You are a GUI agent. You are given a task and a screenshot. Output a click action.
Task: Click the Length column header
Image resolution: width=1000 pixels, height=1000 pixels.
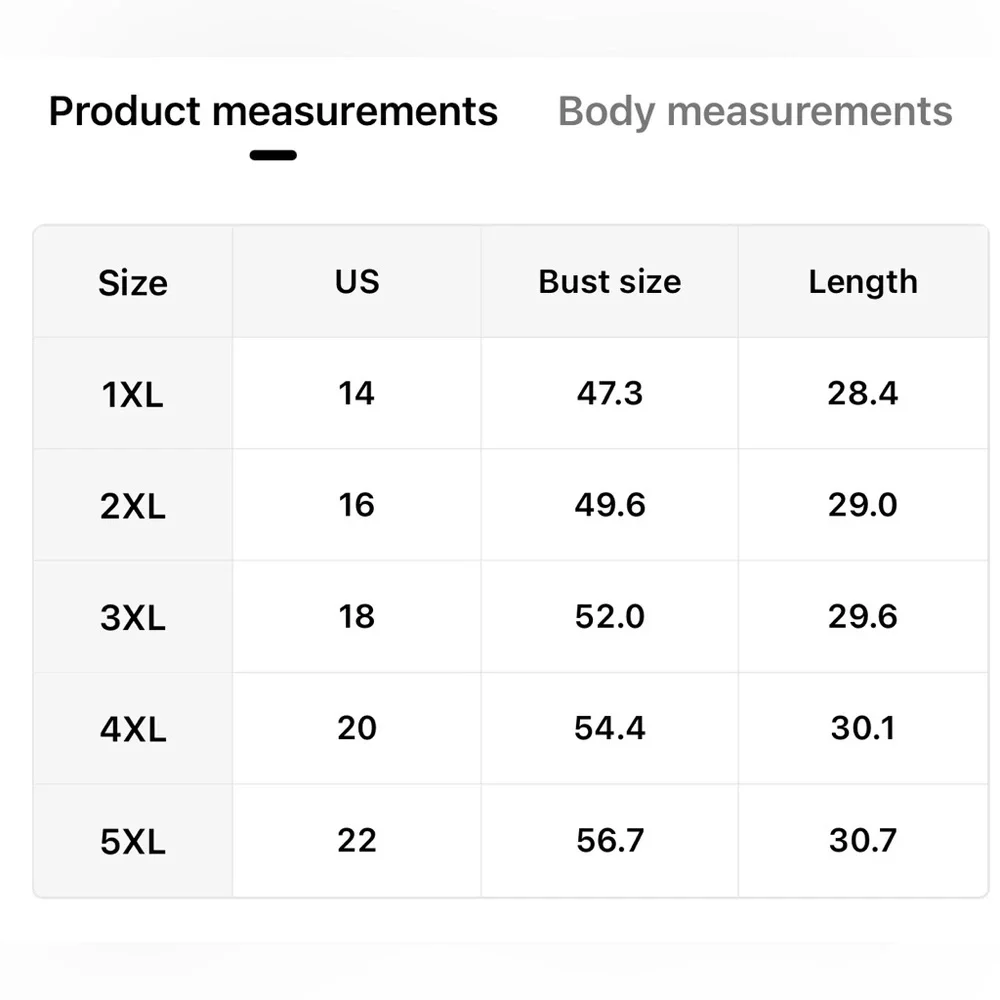(862, 282)
